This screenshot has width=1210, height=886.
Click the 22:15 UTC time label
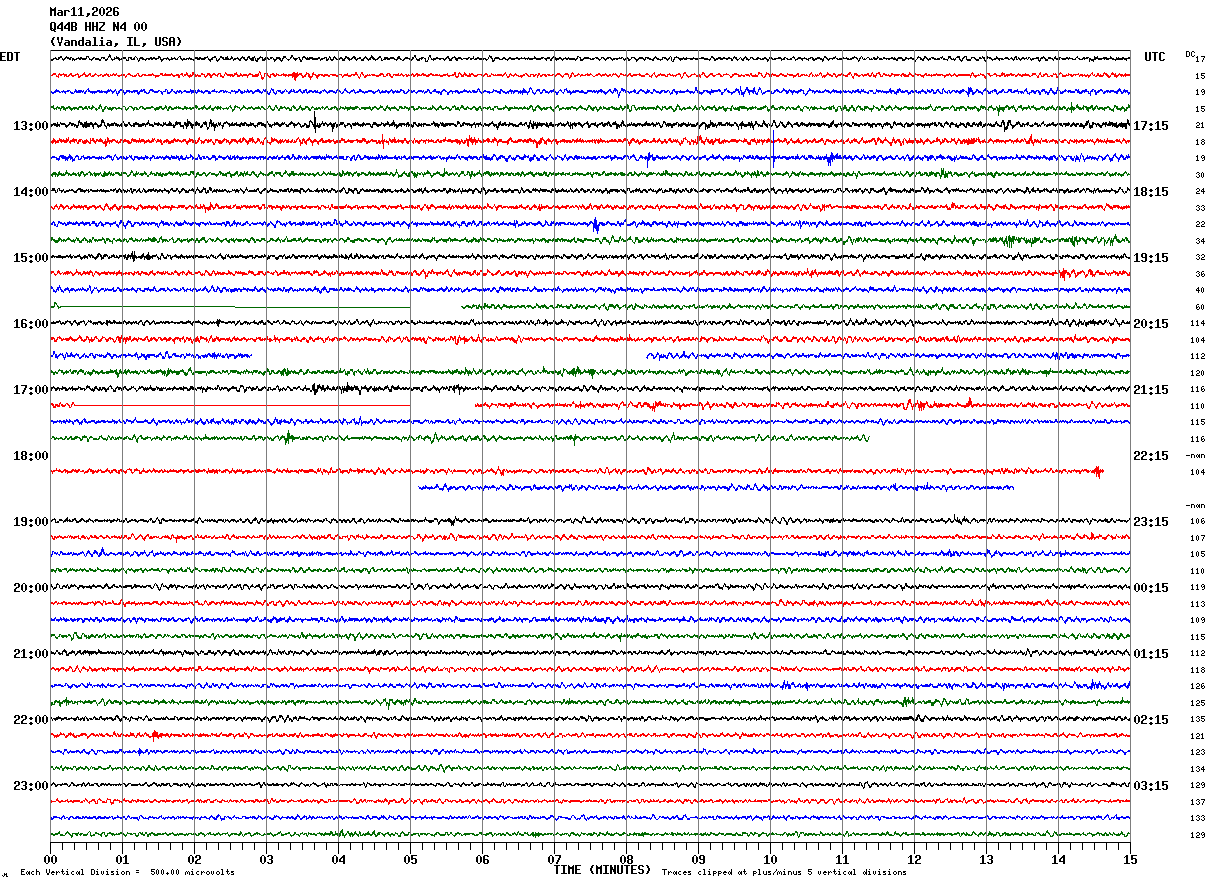(1150, 456)
